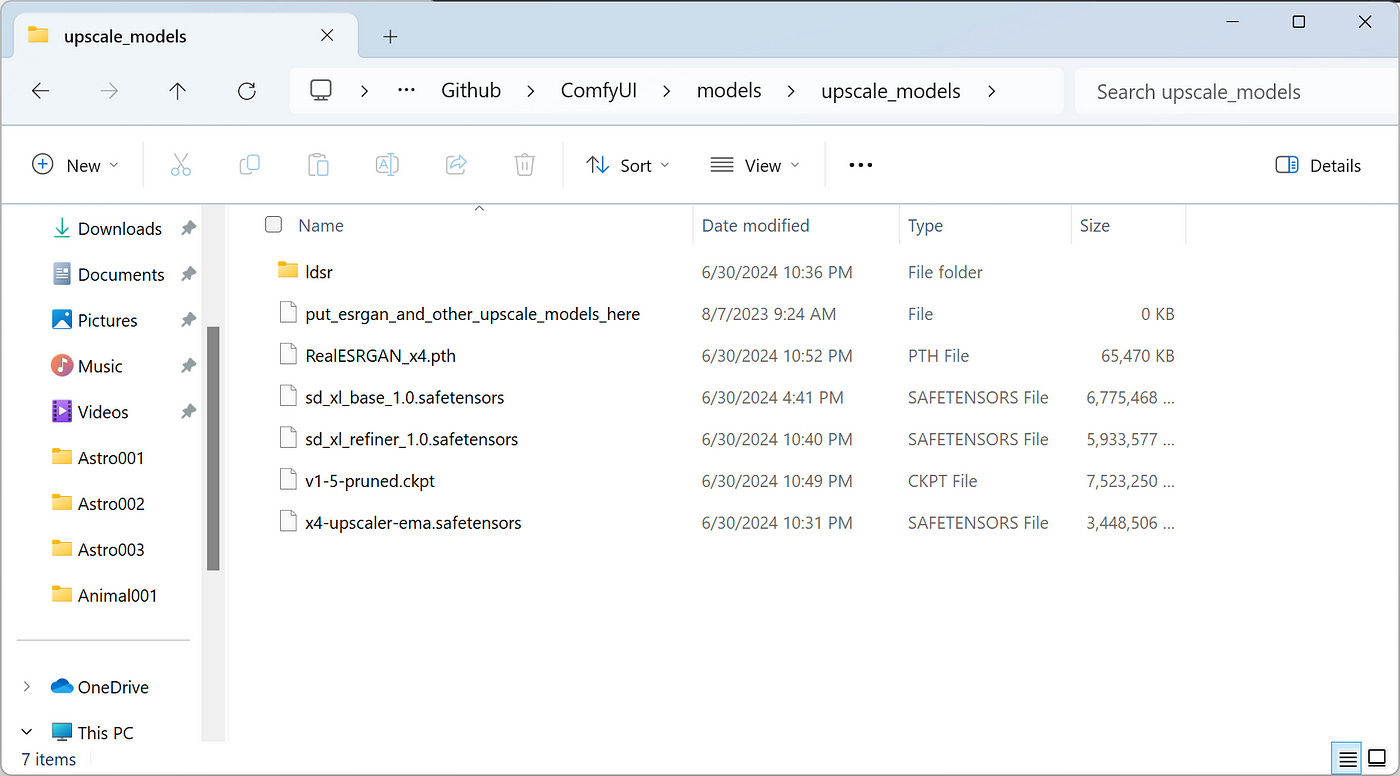
Task: Click the Share icon in the toolbar
Action: [456, 165]
